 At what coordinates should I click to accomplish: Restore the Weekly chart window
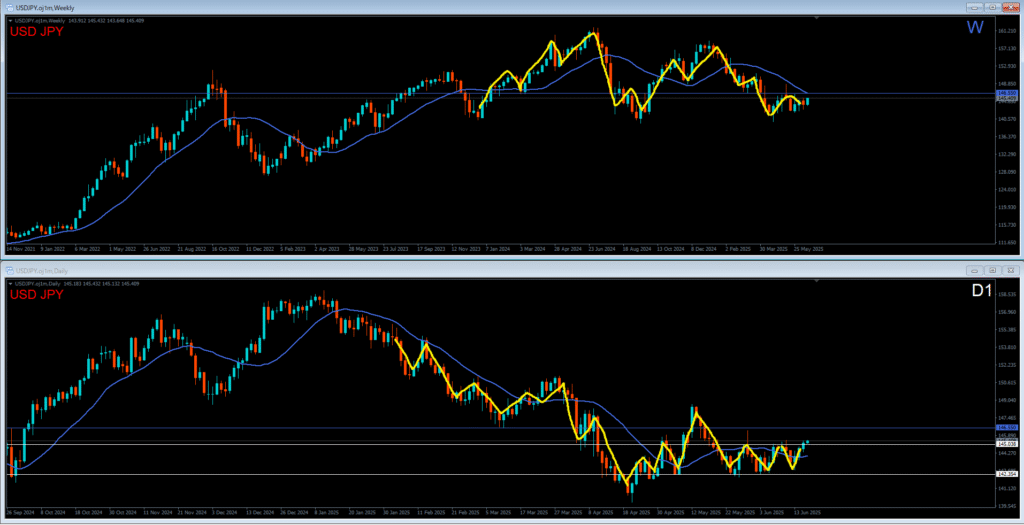tap(993, 8)
